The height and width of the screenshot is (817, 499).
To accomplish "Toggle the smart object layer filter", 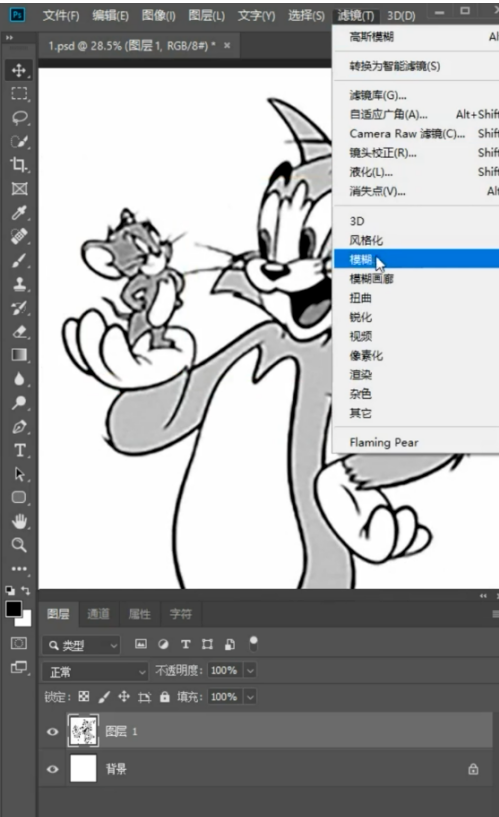I will tap(230, 645).
